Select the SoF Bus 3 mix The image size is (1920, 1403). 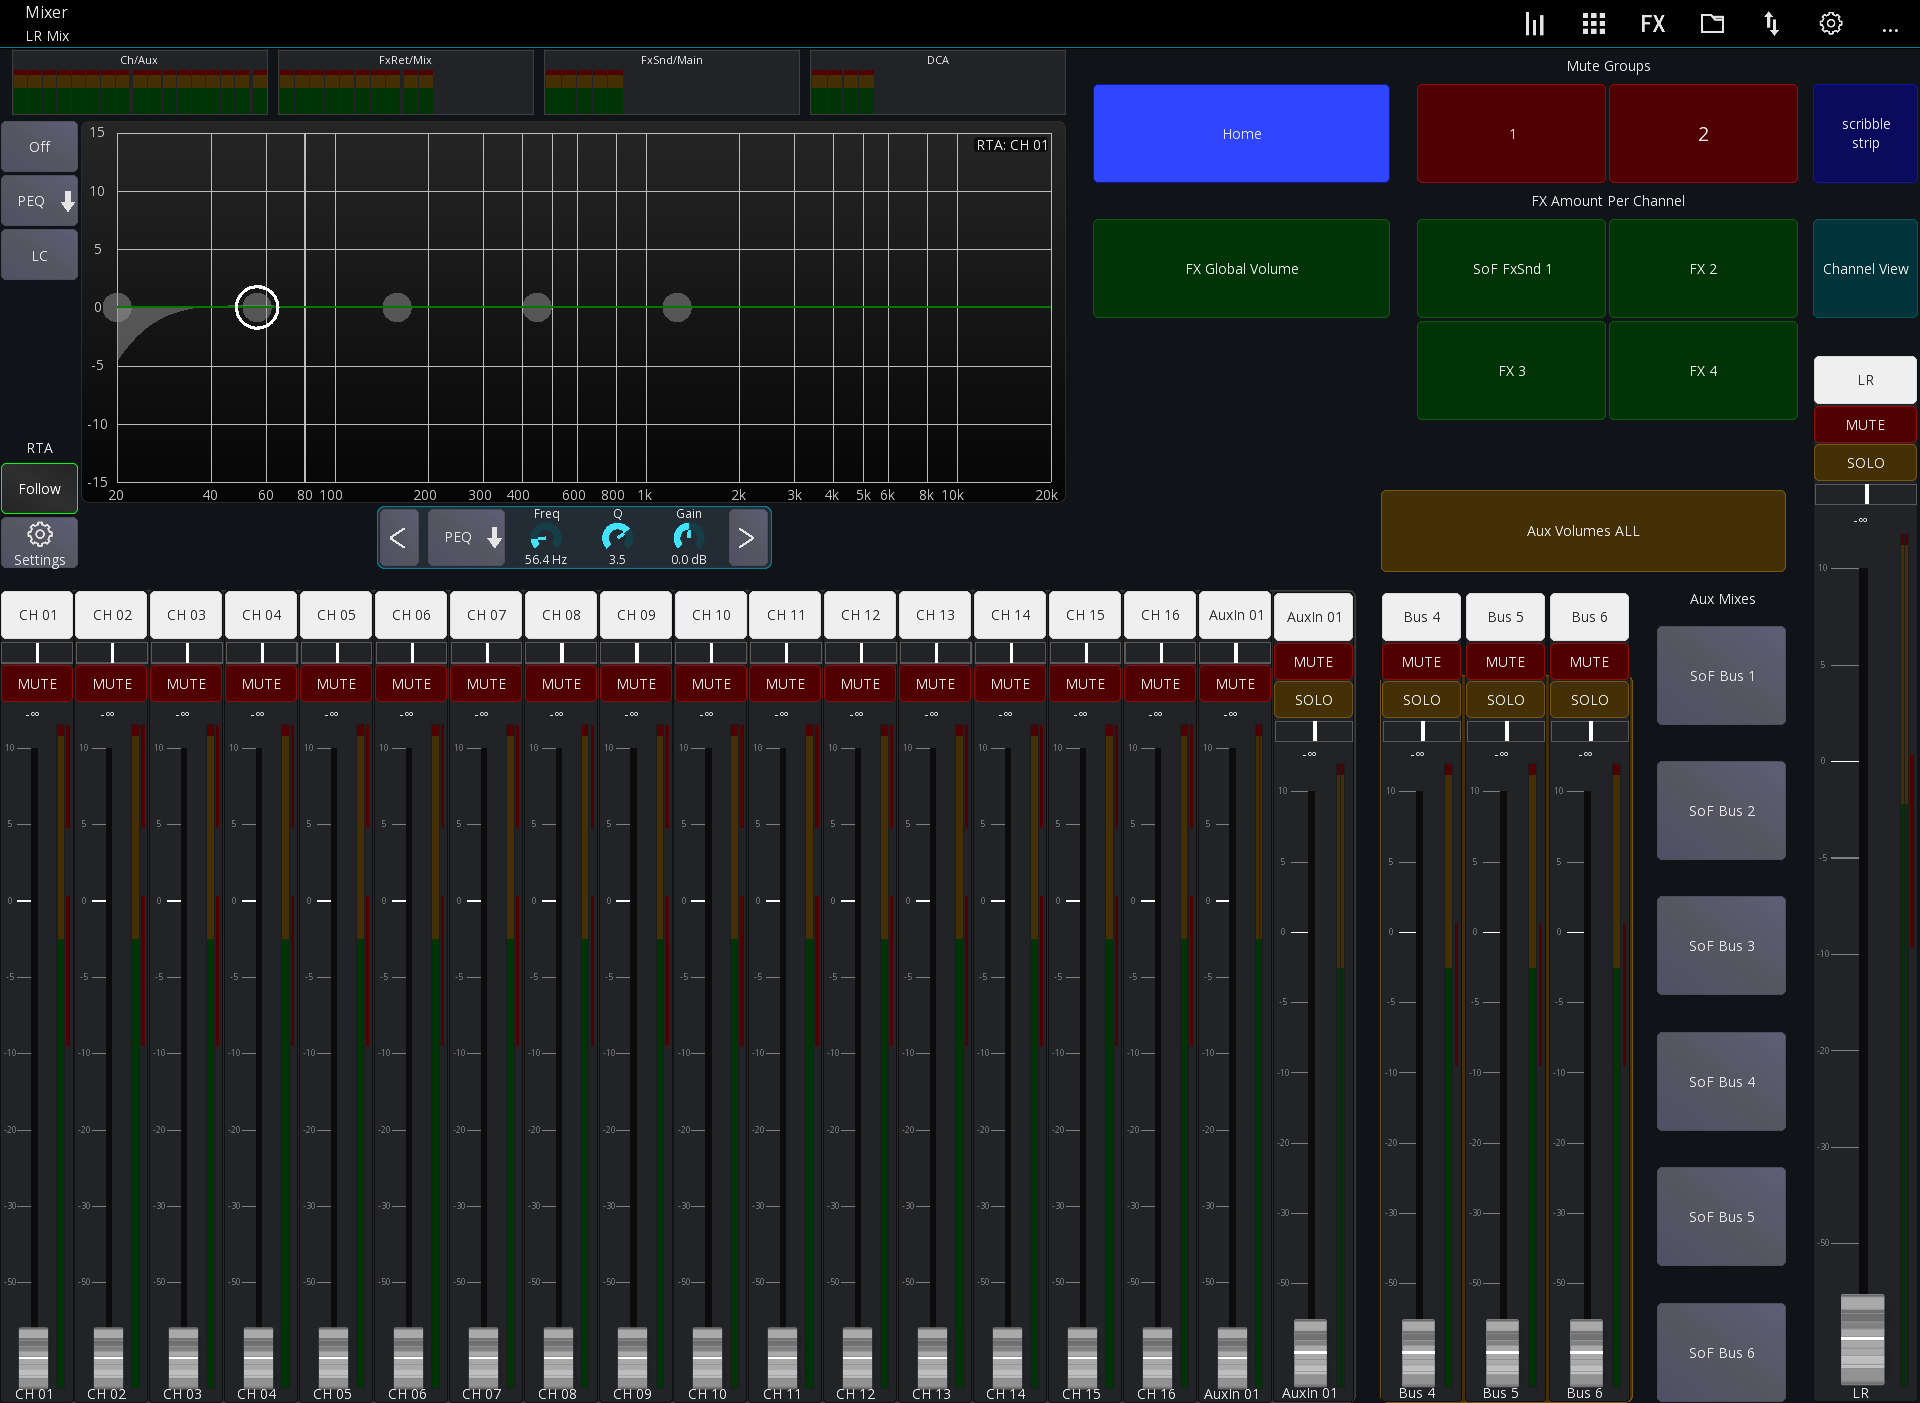click(x=1720, y=945)
